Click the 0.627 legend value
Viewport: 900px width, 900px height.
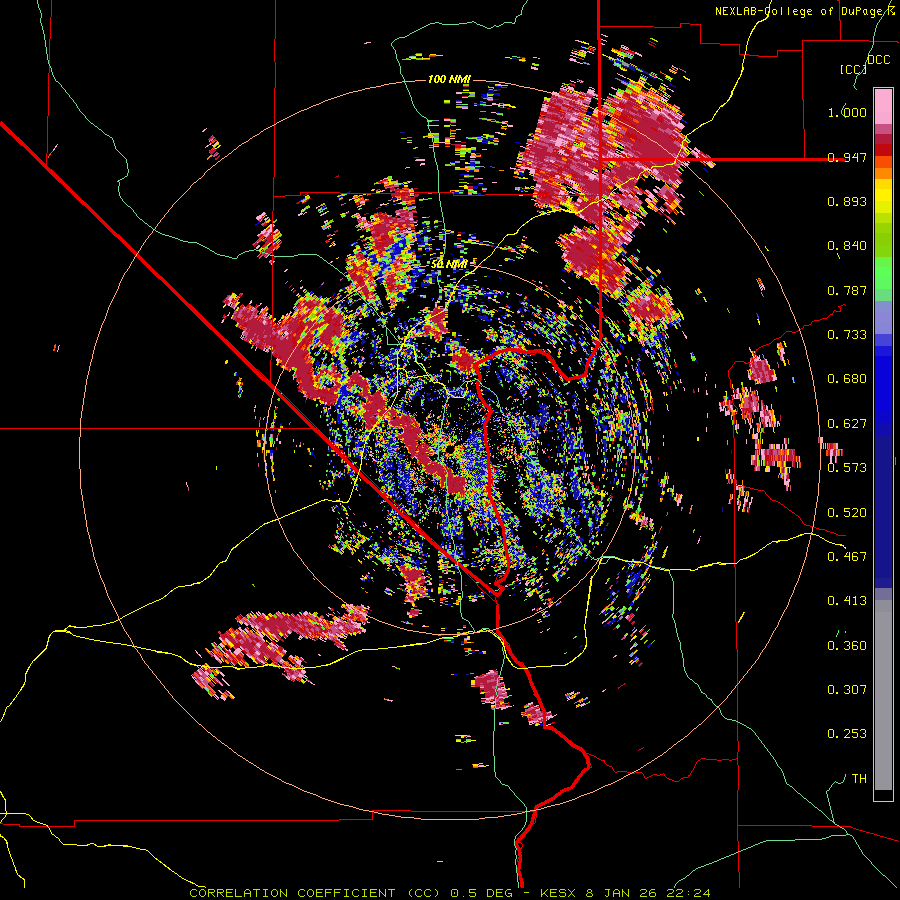(x=847, y=424)
